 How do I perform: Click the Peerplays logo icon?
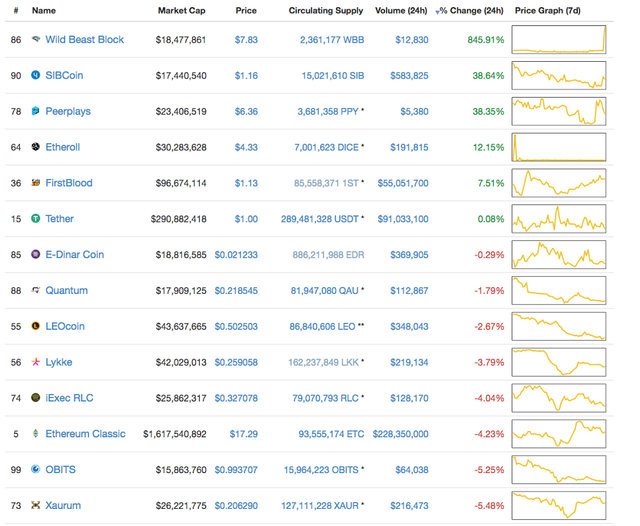click(x=36, y=111)
